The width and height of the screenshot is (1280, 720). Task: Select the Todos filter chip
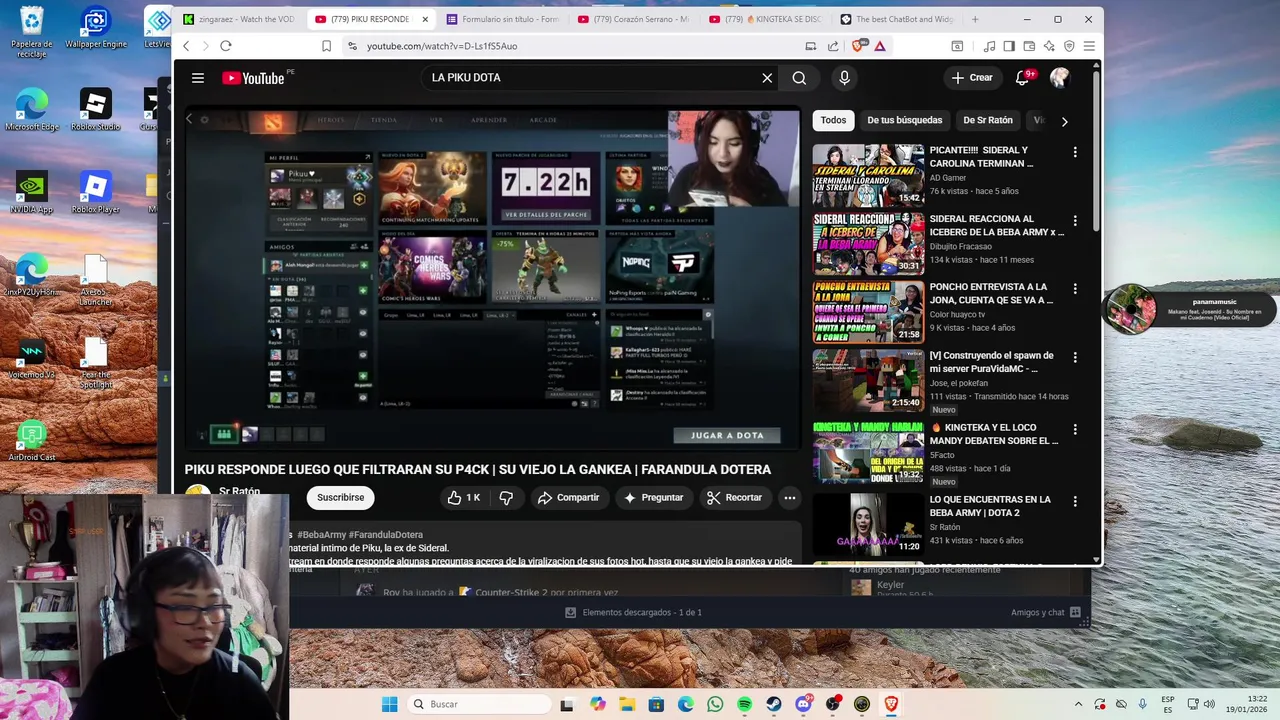tap(833, 120)
